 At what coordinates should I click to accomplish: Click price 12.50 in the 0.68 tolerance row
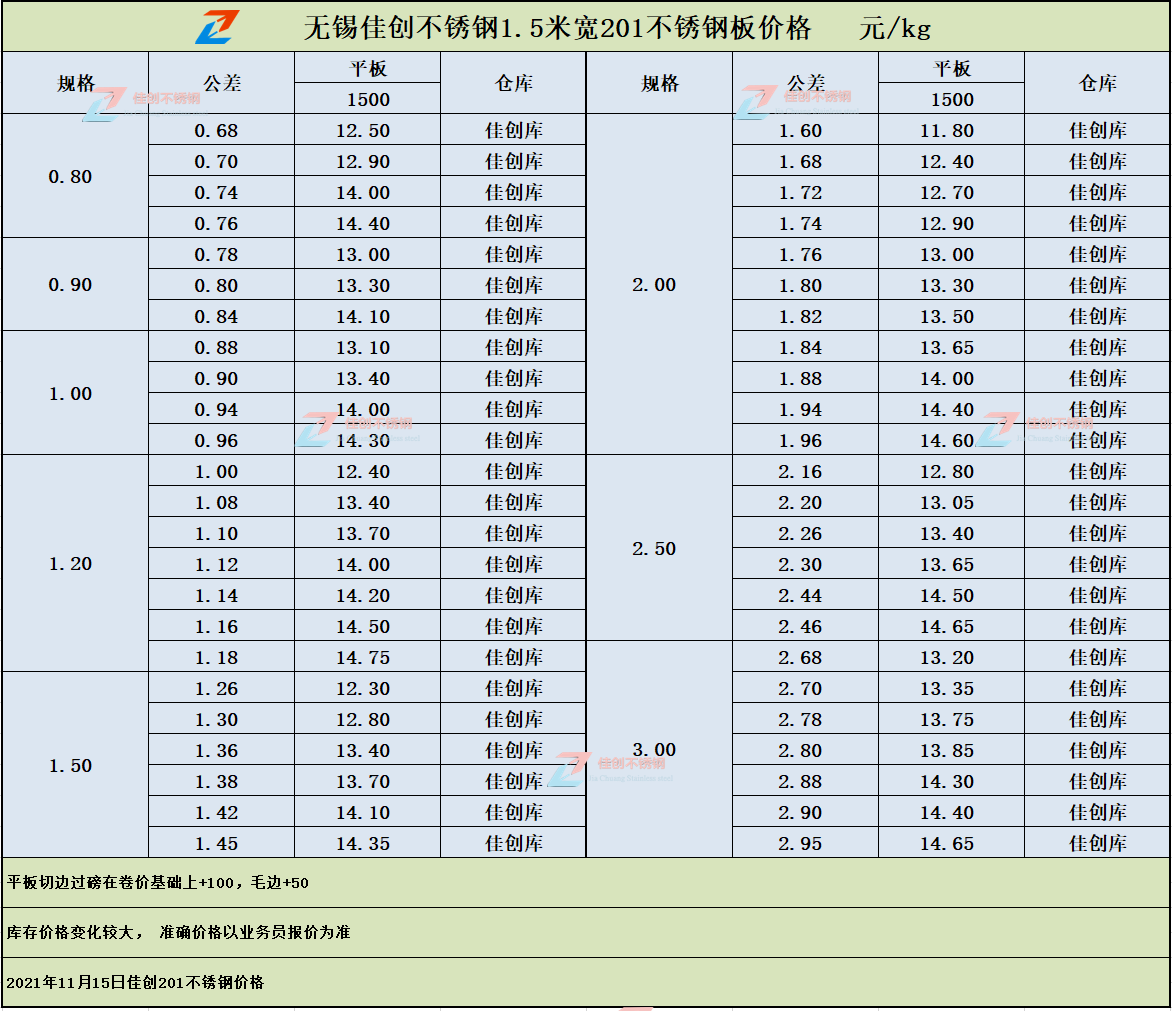coord(363,131)
